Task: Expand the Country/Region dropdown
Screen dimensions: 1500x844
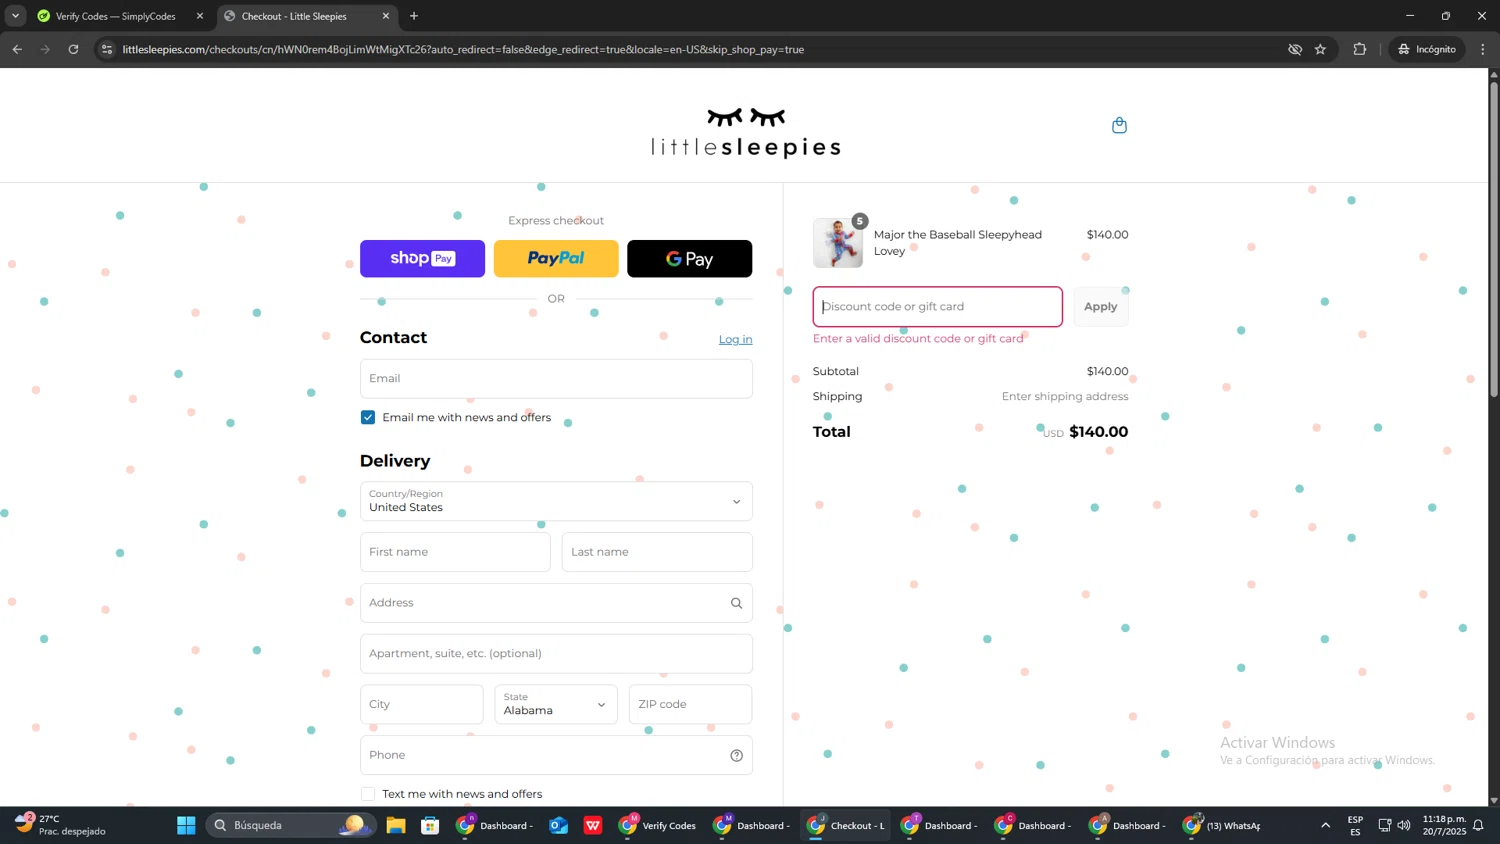Action: pos(556,501)
